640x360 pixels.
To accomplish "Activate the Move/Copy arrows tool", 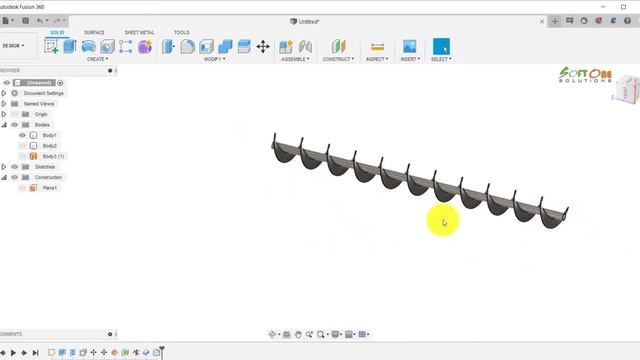I will click(263, 47).
